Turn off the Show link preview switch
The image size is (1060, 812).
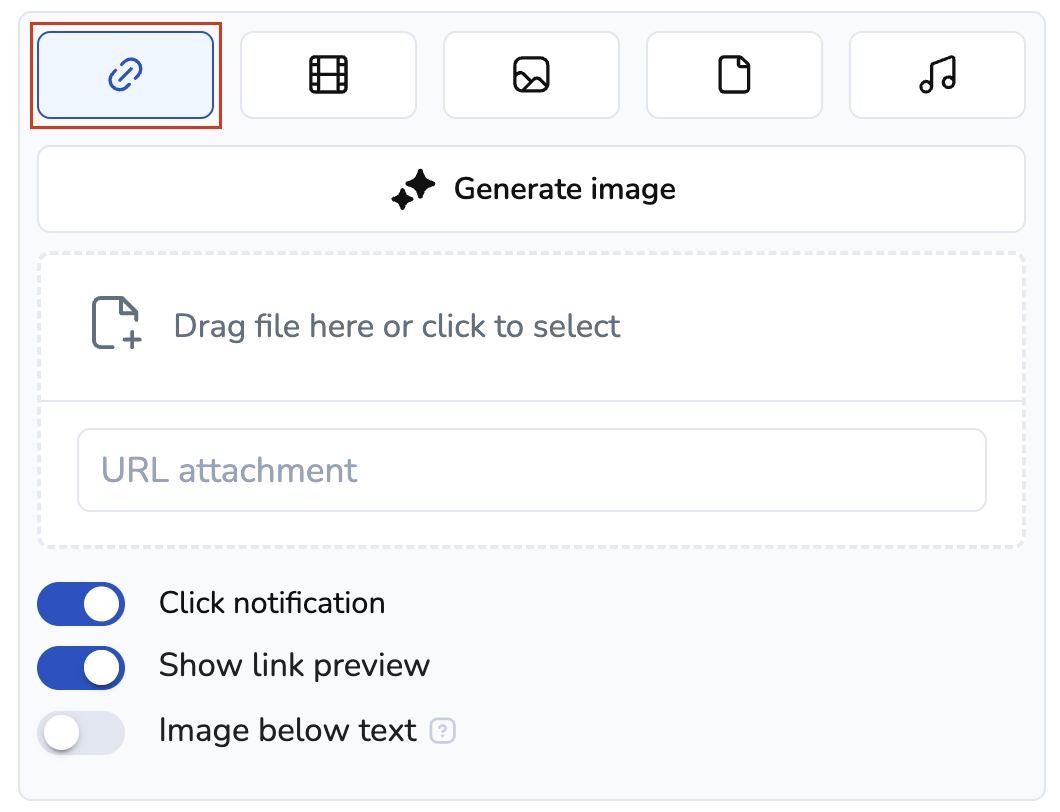81,668
